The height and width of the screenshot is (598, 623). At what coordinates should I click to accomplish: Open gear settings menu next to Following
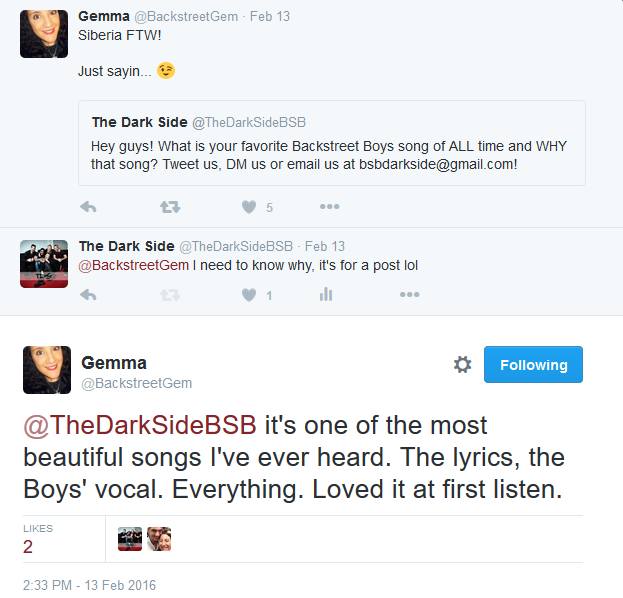pos(462,365)
